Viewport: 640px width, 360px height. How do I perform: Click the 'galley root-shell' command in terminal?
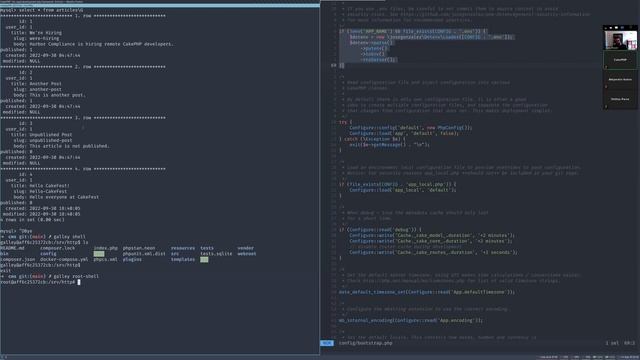[76, 276]
